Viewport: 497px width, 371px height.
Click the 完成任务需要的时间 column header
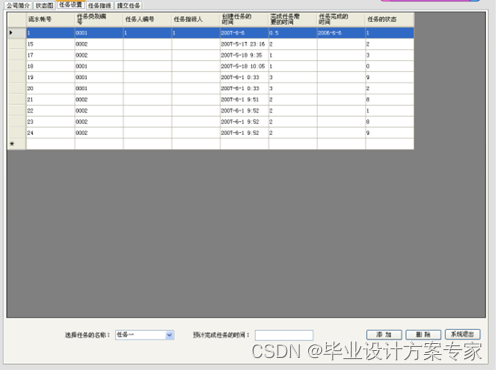[293, 20]
